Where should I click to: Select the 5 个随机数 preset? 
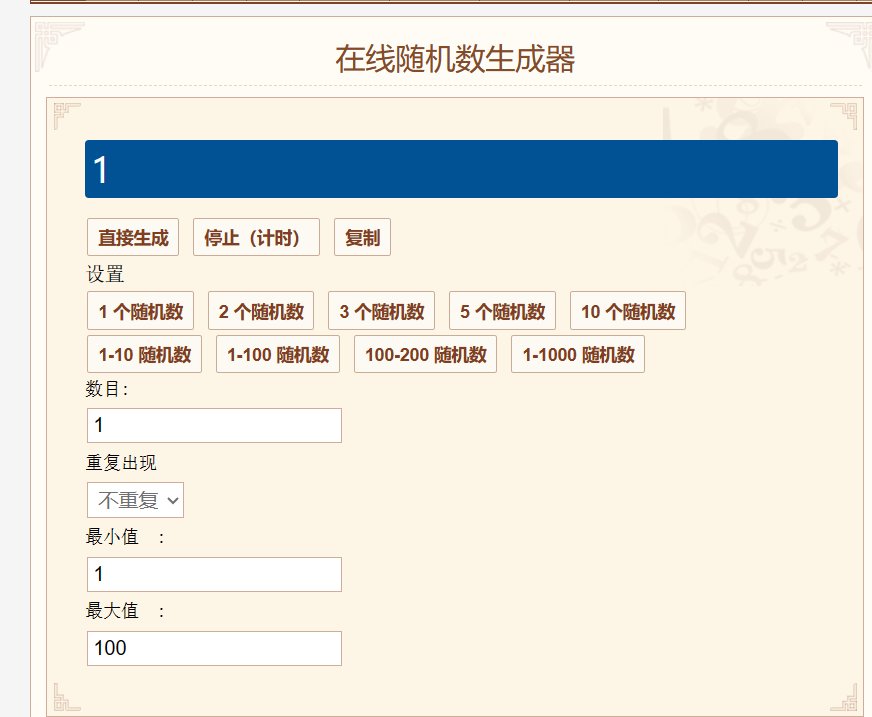(502, 311)
